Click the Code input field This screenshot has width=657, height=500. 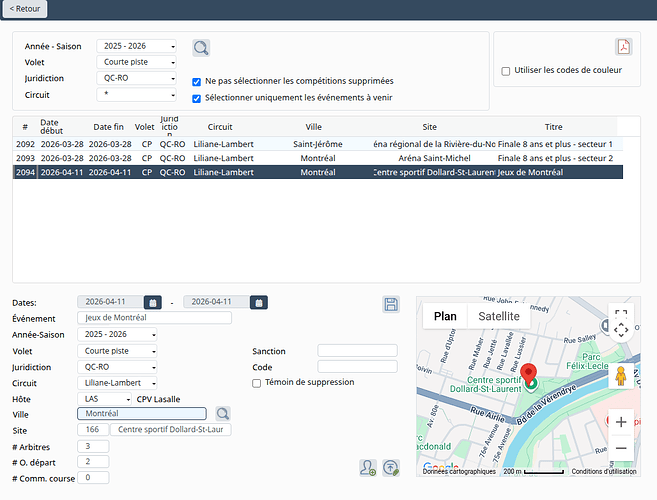click(357, 367)
